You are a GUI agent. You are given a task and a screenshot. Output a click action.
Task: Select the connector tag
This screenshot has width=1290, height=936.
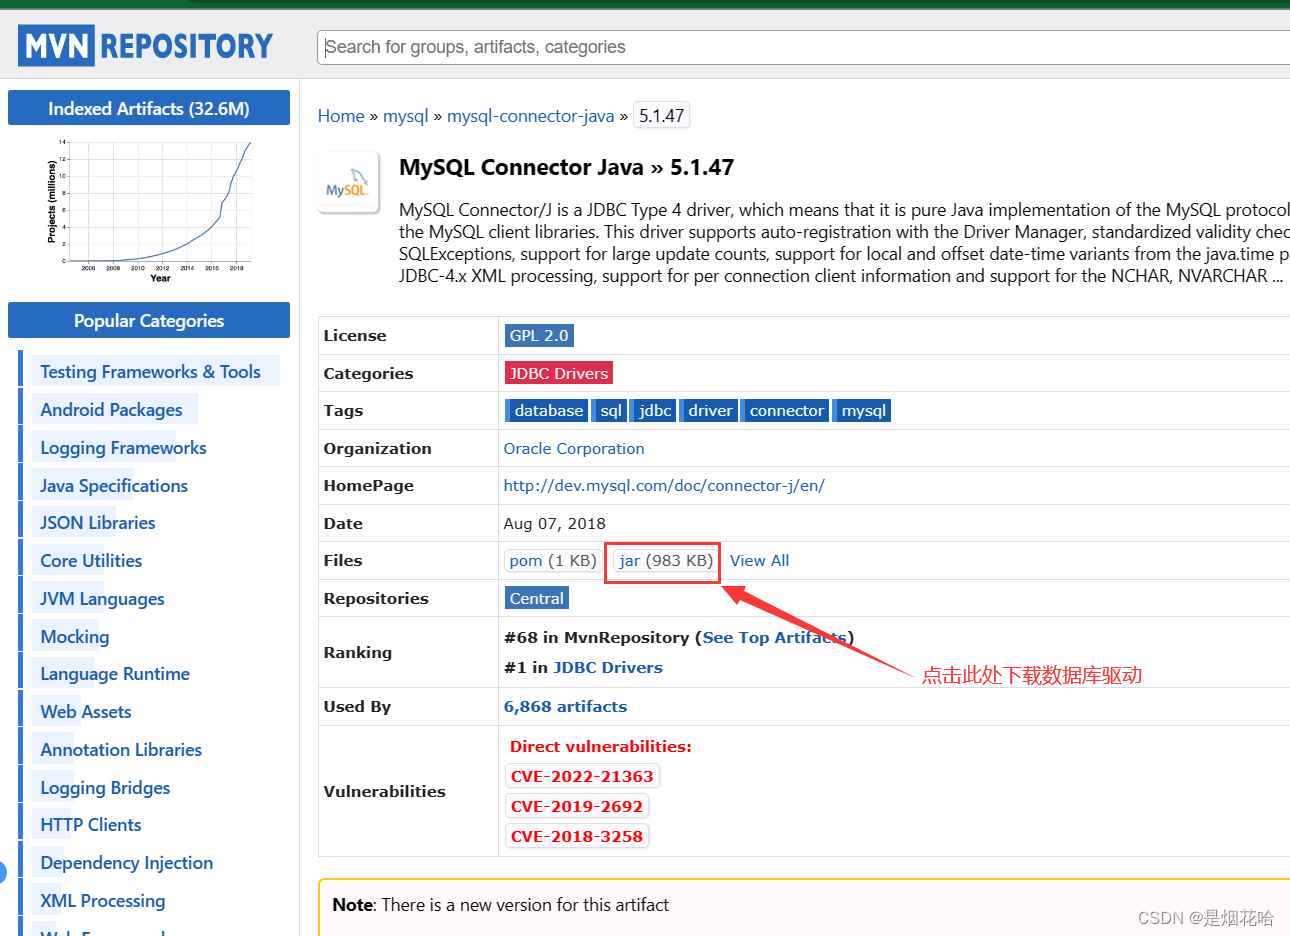click(785, 411)
